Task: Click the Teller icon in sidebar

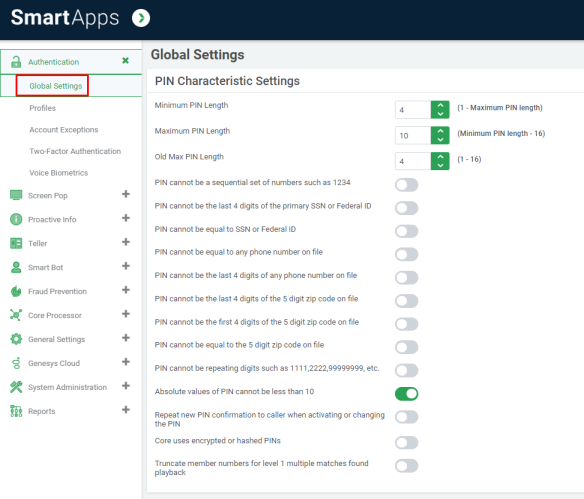Action: point(16,243)
